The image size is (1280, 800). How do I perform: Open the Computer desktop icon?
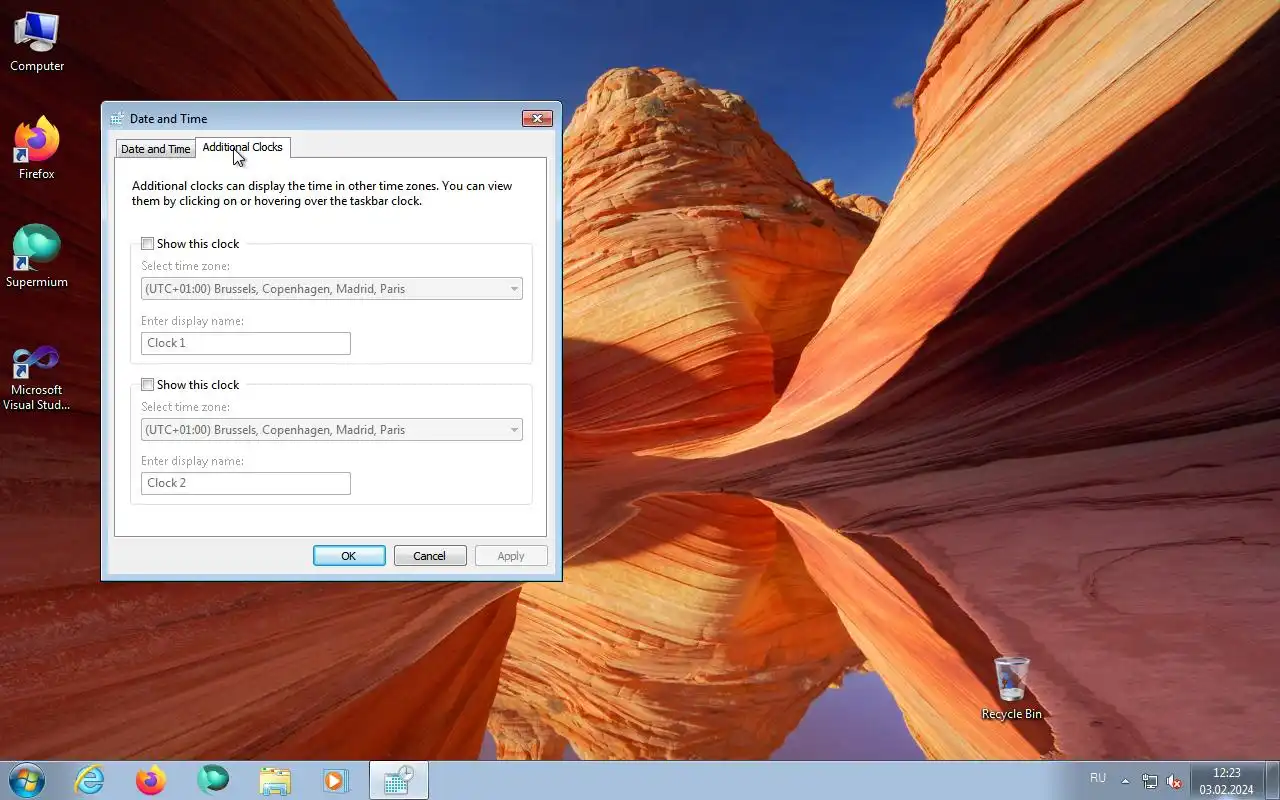pos(37,42)
